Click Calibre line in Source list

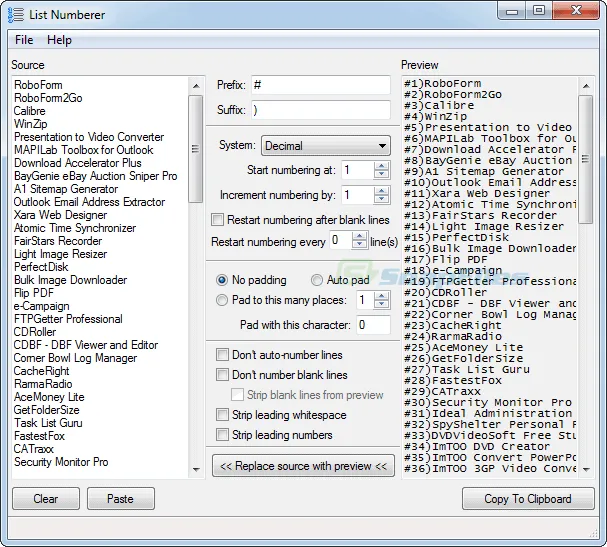pos(29,111)
